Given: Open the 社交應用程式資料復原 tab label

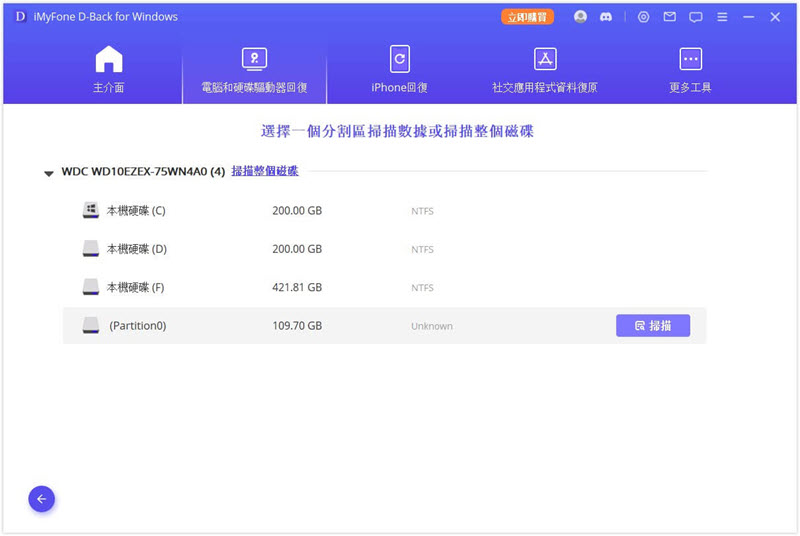Looking at the screenshot, I should click(x=545, y=88).
